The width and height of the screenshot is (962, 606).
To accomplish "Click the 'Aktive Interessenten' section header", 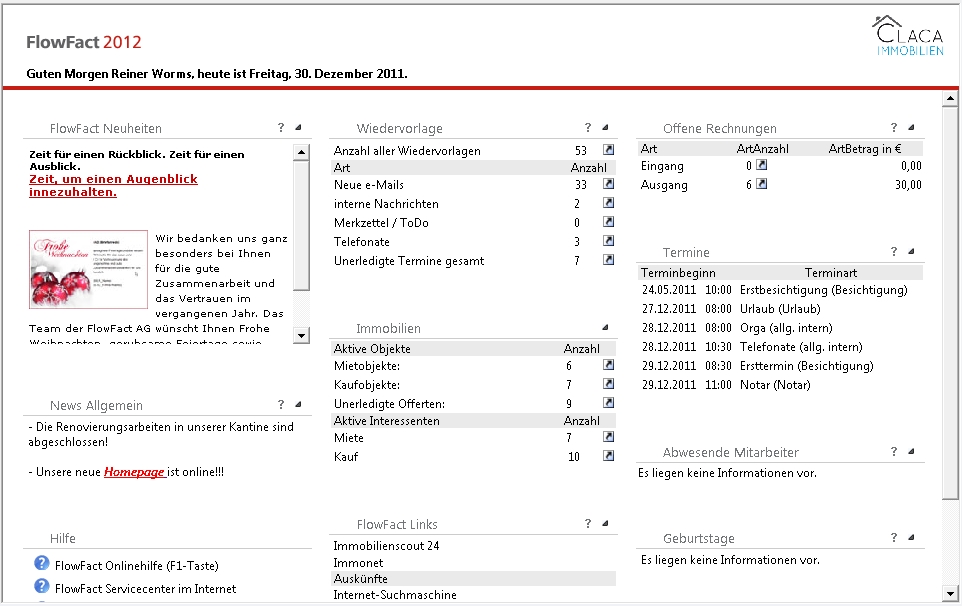I will pyautogui.click(x=387, y=421).
